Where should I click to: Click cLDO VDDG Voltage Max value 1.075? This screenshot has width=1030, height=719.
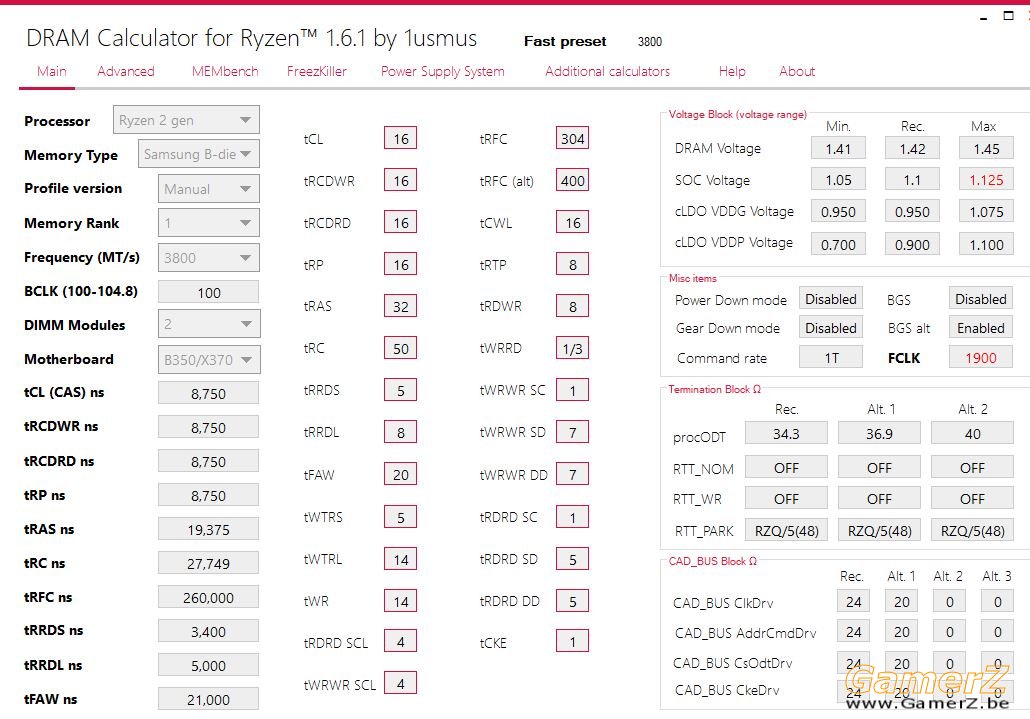tap(986, 211)
